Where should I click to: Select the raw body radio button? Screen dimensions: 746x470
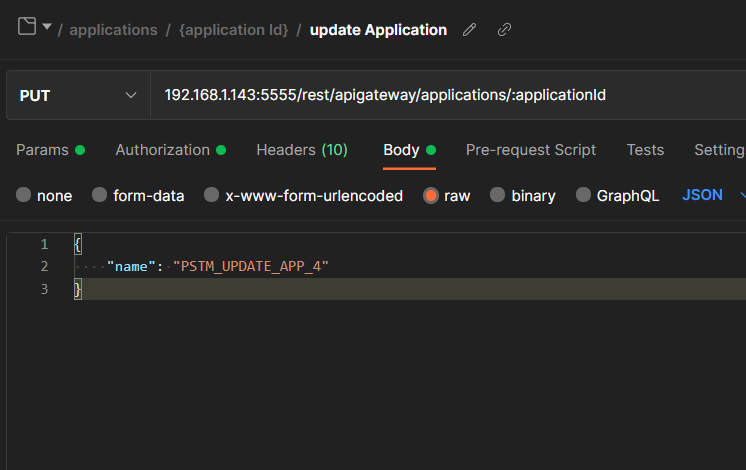[x=431, y=196]
